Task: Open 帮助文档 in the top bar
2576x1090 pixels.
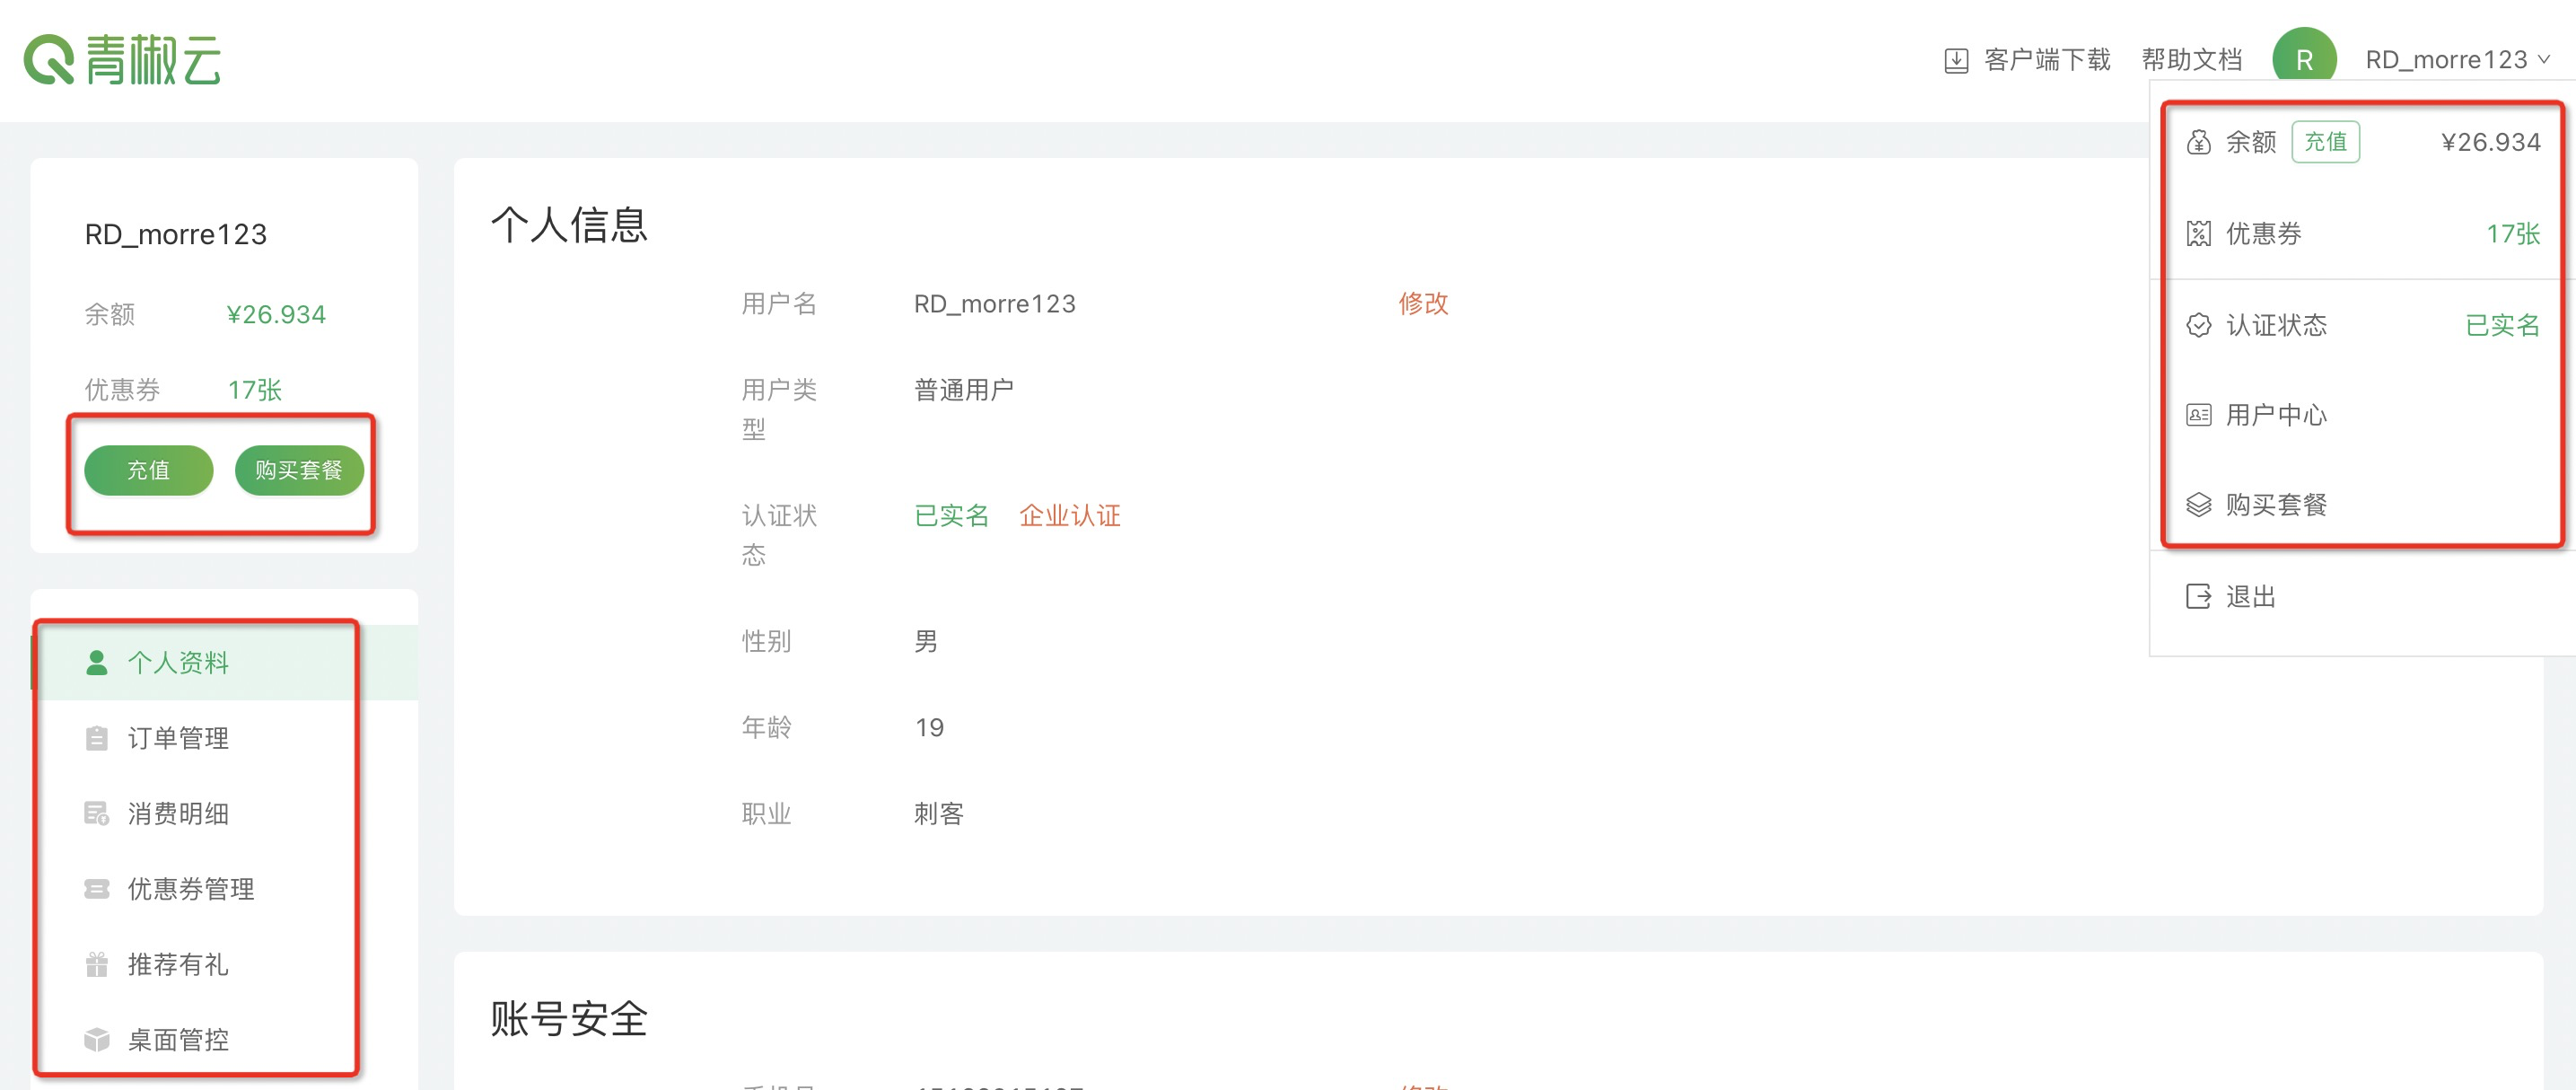Action: [x=2191, y=60]
